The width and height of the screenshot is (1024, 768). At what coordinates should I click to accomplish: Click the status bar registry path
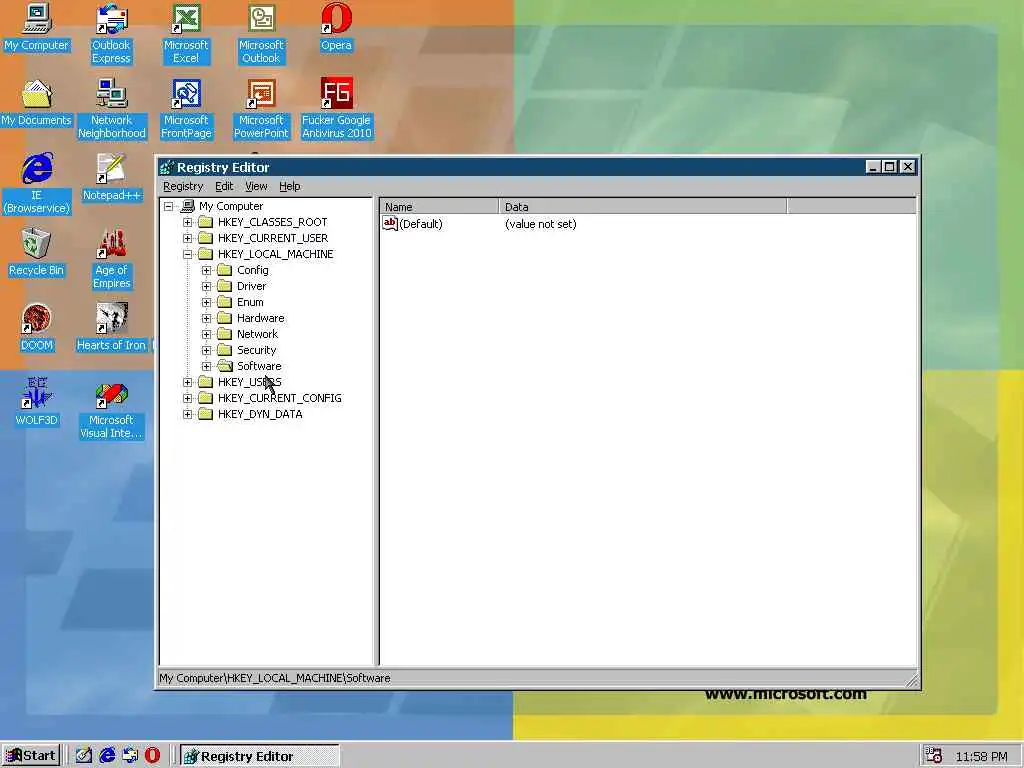pos(275,678)
